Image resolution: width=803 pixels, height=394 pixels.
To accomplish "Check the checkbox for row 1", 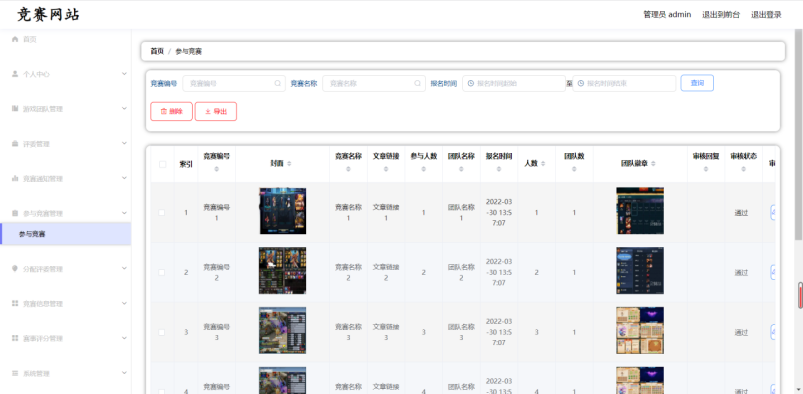I will (x=162, y=212).
